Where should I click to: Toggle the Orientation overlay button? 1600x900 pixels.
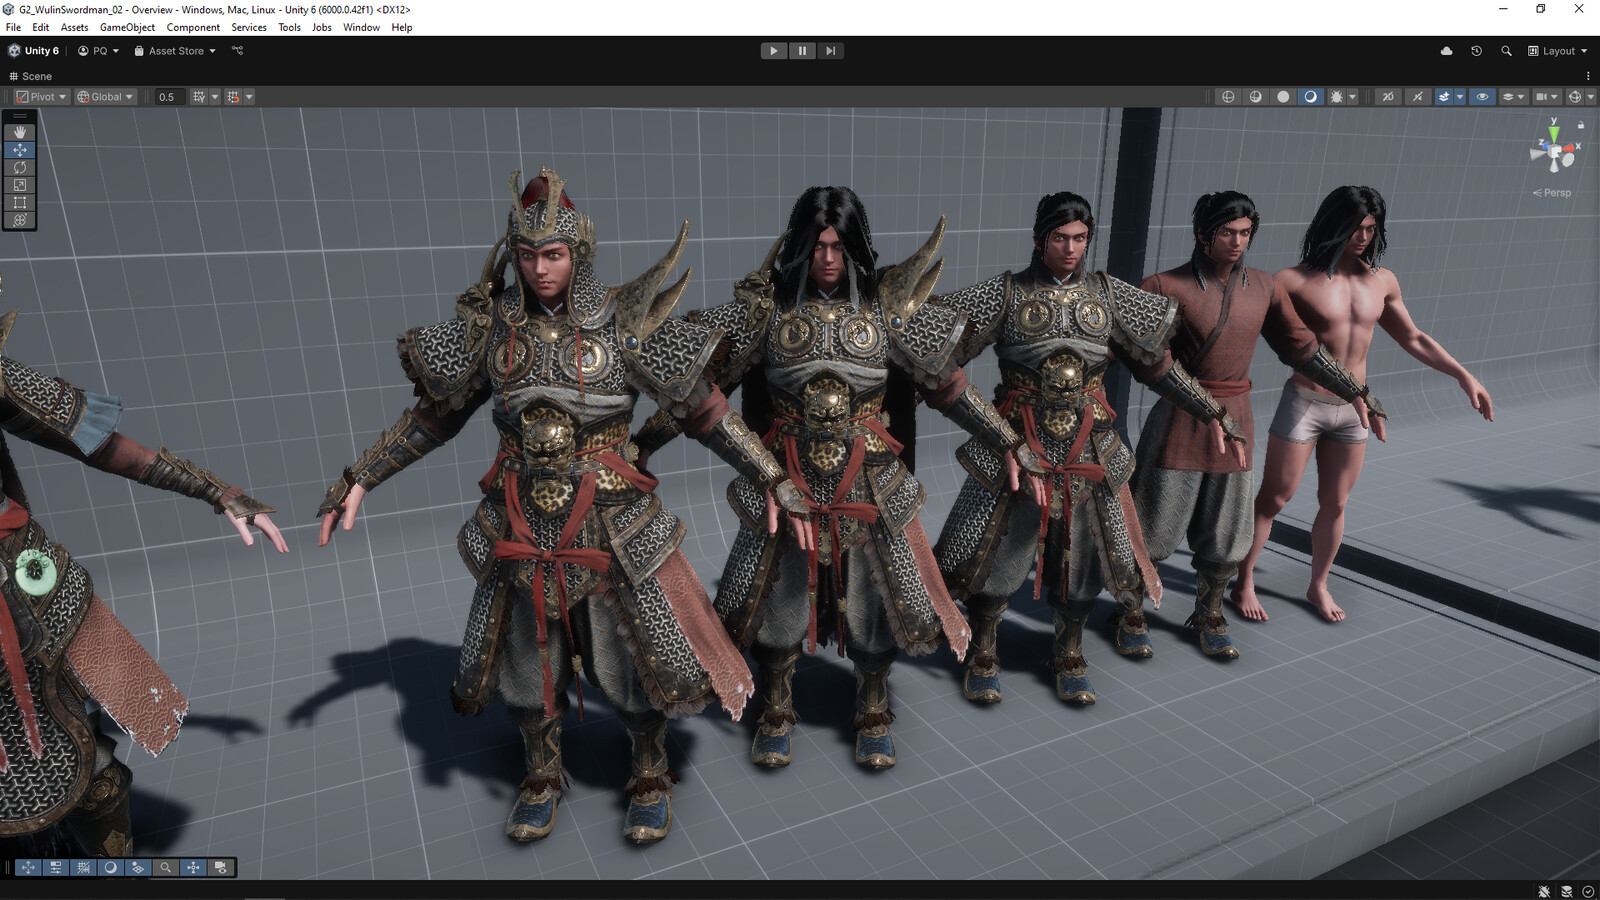click(x=193, y=868)
